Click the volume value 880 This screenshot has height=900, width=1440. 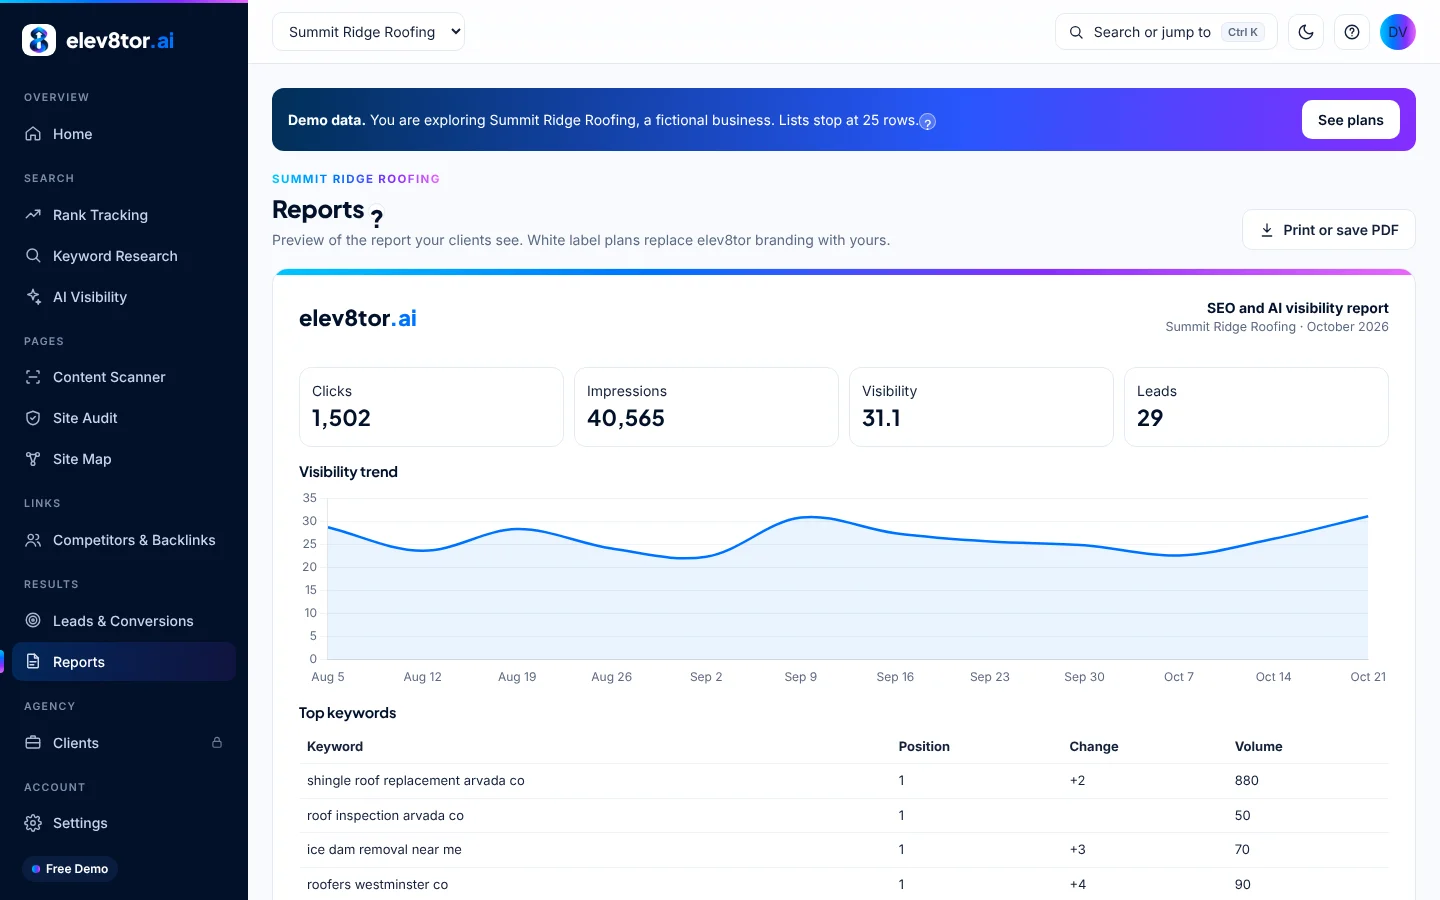[x=1246, y=781]
